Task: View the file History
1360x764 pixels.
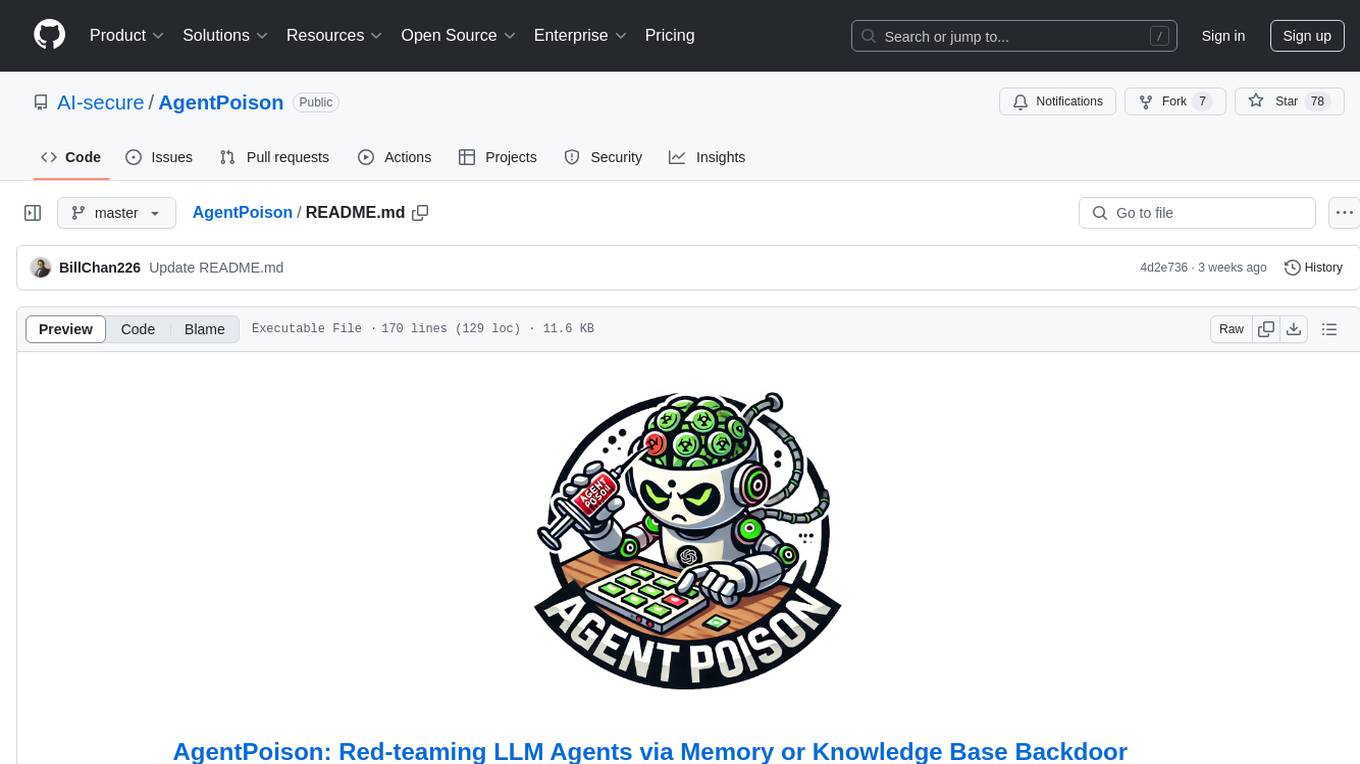Action: pos(1313,267)
